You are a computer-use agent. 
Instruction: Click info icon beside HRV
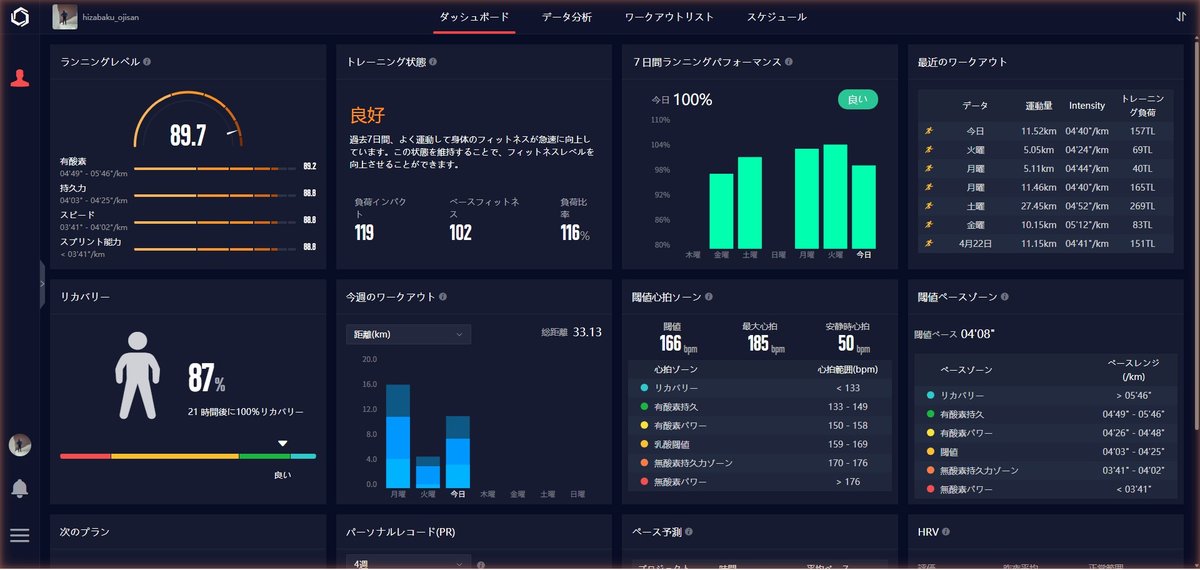[x=945, y=532]
